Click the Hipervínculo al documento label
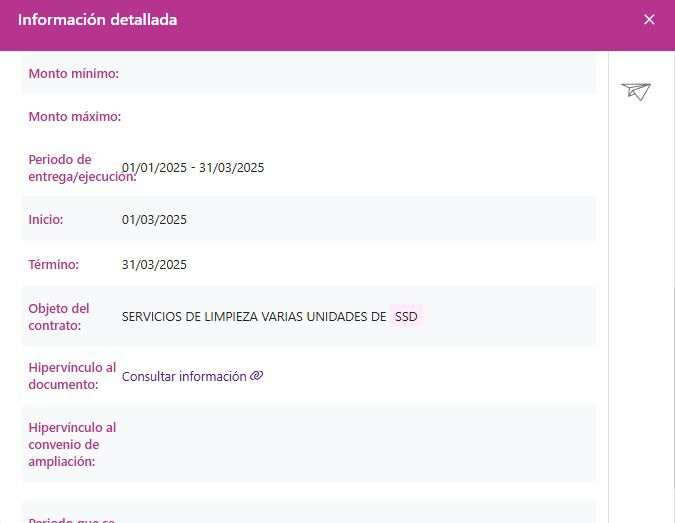675x523 pixels. (x=72, y=376)
